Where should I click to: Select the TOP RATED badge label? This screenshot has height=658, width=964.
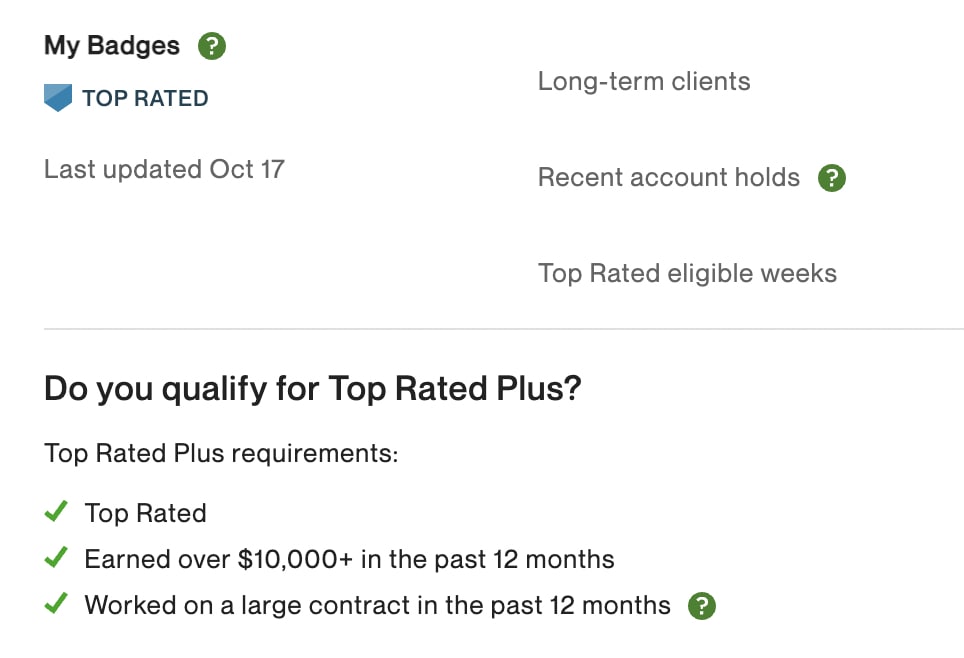point(145,98)
